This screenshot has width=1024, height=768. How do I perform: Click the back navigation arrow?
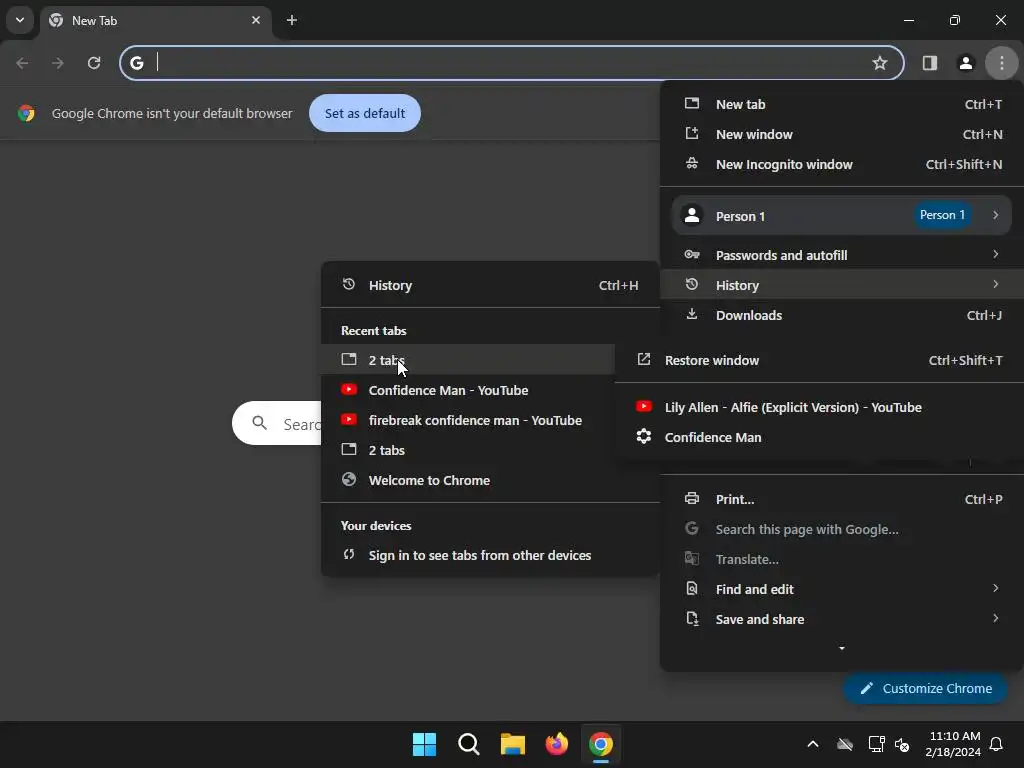[x=22, y=63]
